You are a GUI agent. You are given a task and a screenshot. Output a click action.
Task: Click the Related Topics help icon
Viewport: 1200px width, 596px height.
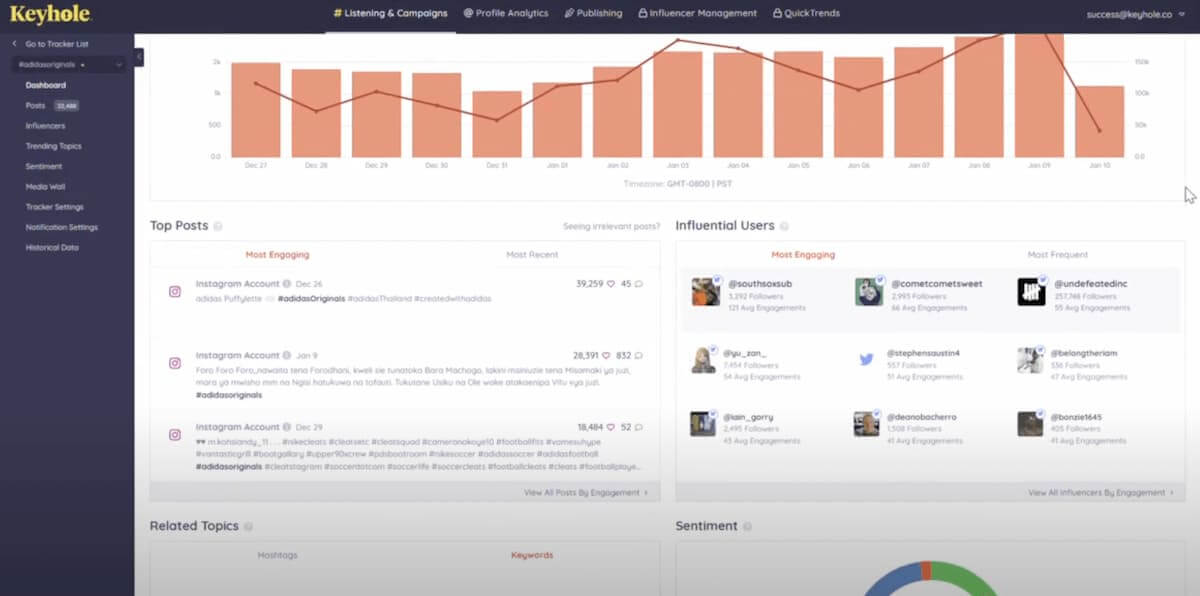(x=247, y=525)
